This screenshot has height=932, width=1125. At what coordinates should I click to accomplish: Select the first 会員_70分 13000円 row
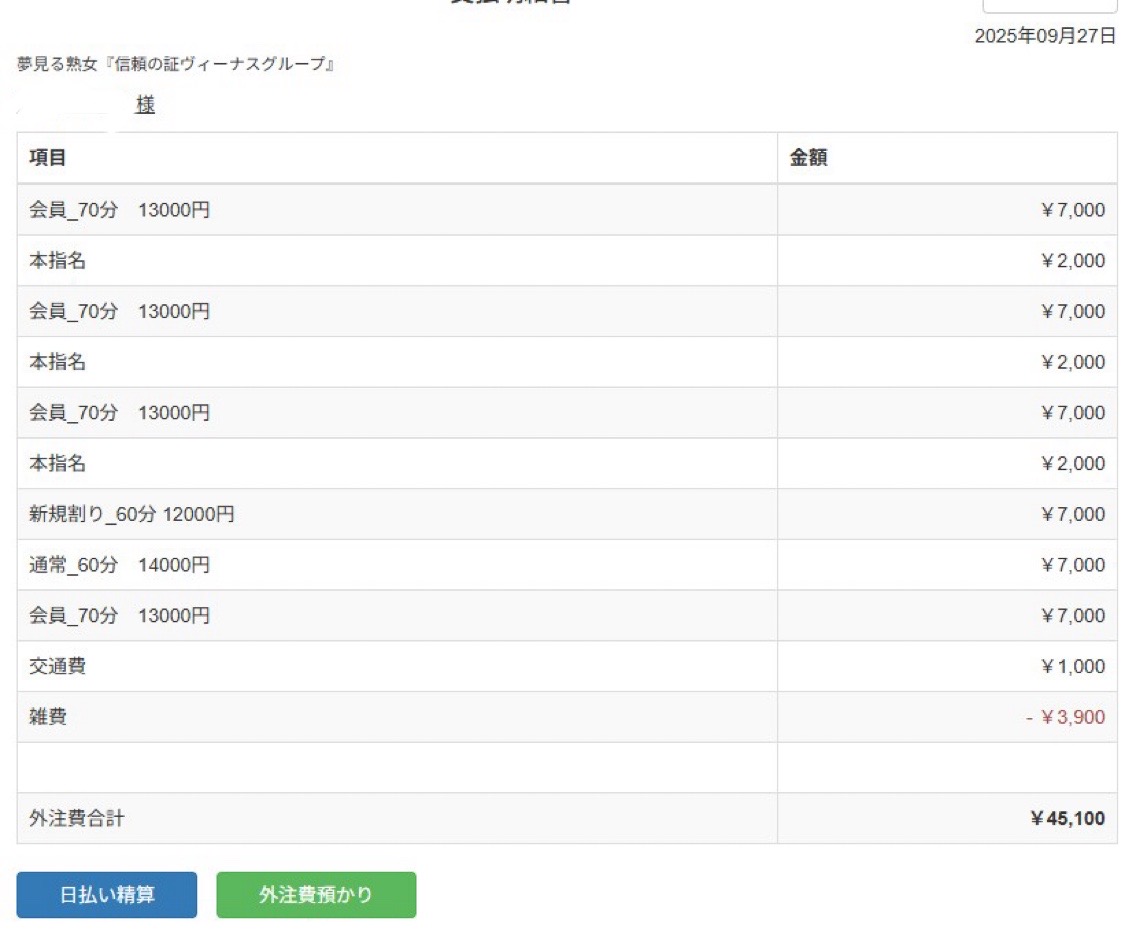coord(119,210)
